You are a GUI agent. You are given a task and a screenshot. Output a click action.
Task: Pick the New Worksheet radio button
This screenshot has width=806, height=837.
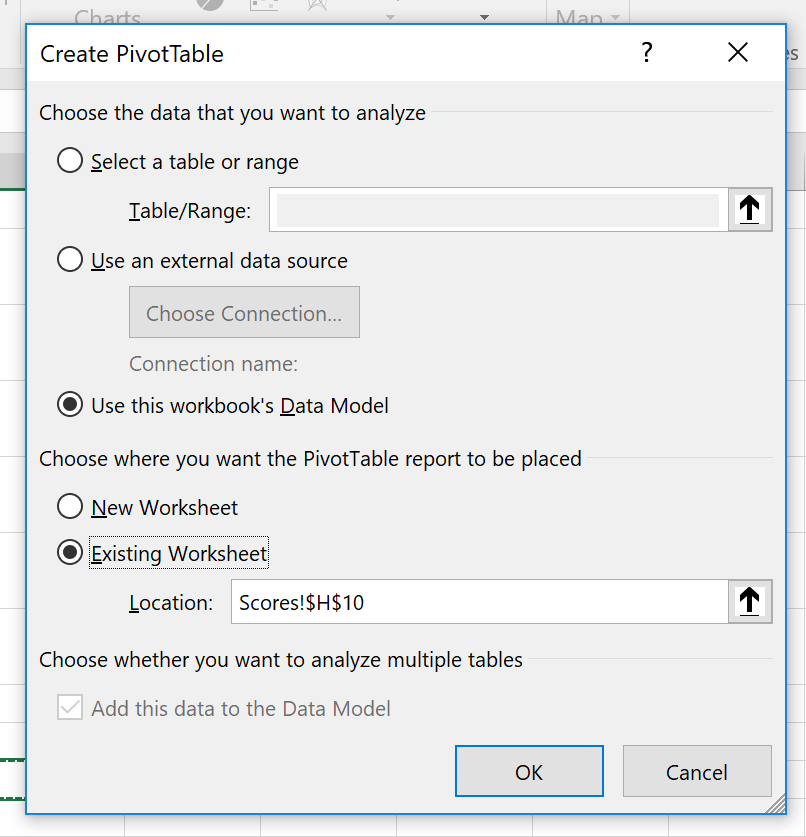point(70,506)
